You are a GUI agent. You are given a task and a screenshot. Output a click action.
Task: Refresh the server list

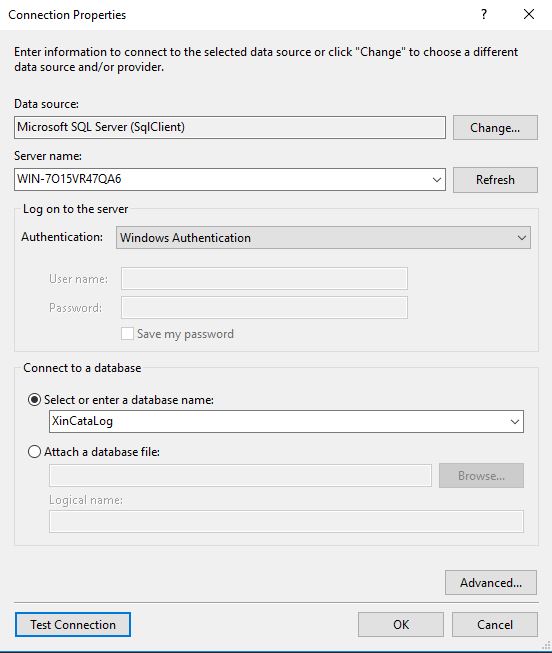click(495, 180)
